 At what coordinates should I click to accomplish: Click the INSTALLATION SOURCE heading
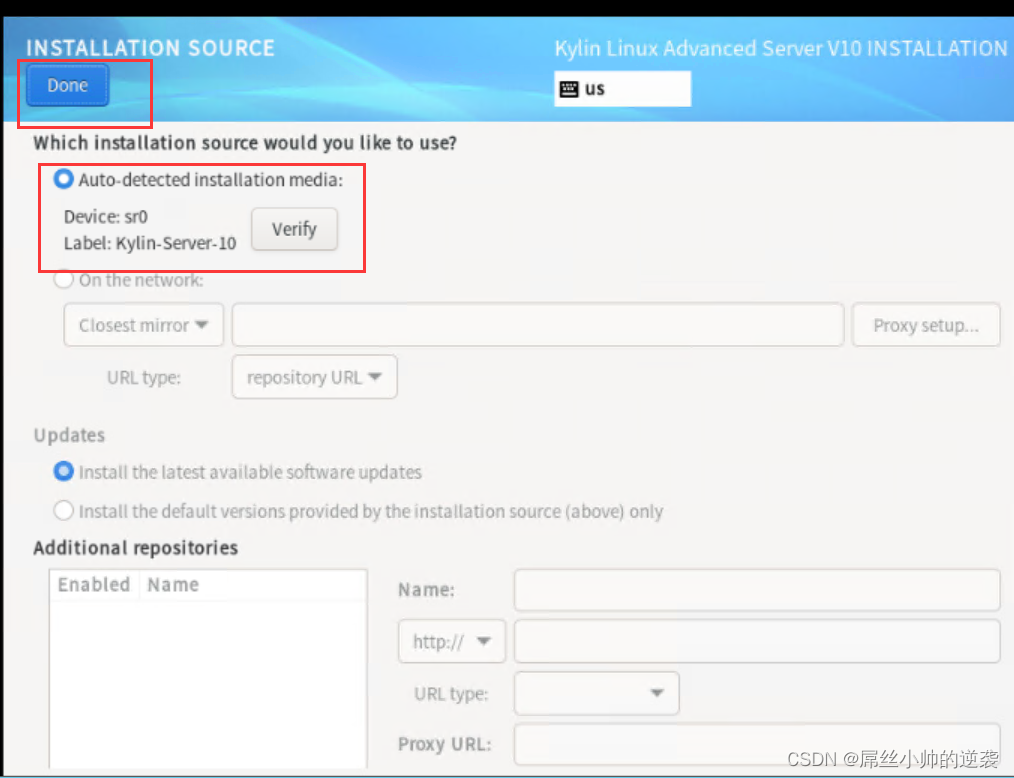coord(150,48)
